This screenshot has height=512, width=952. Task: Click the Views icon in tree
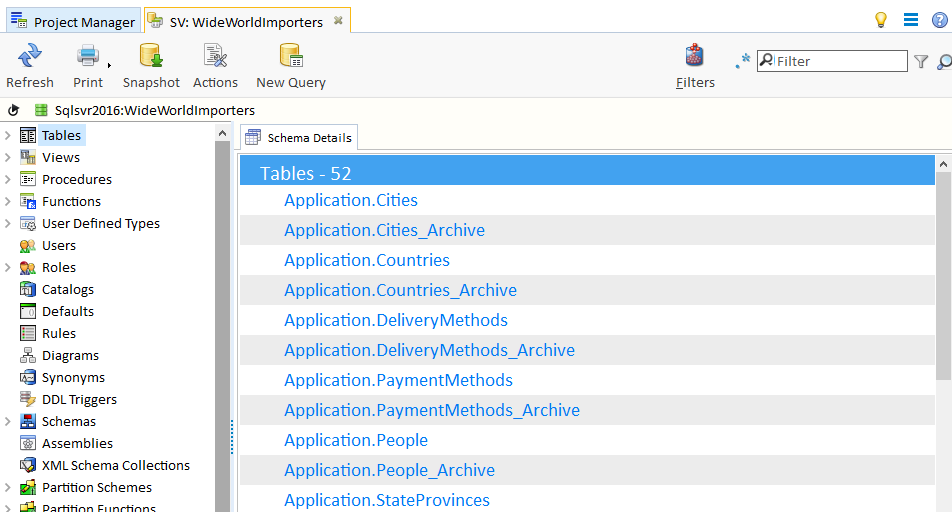click(27, 157)
